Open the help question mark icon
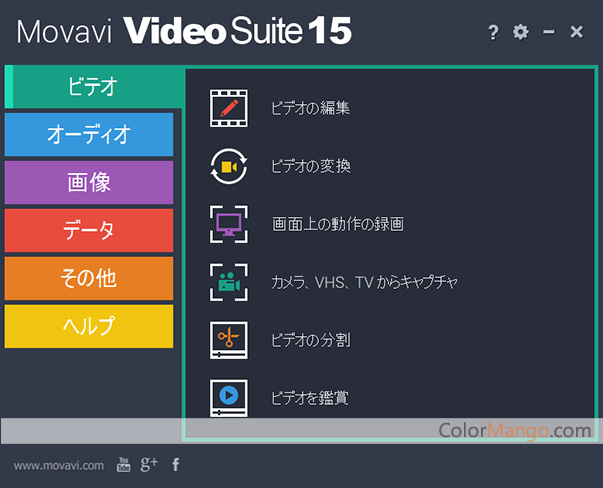The height and width of the screenshot is (488, 603). 493,32
